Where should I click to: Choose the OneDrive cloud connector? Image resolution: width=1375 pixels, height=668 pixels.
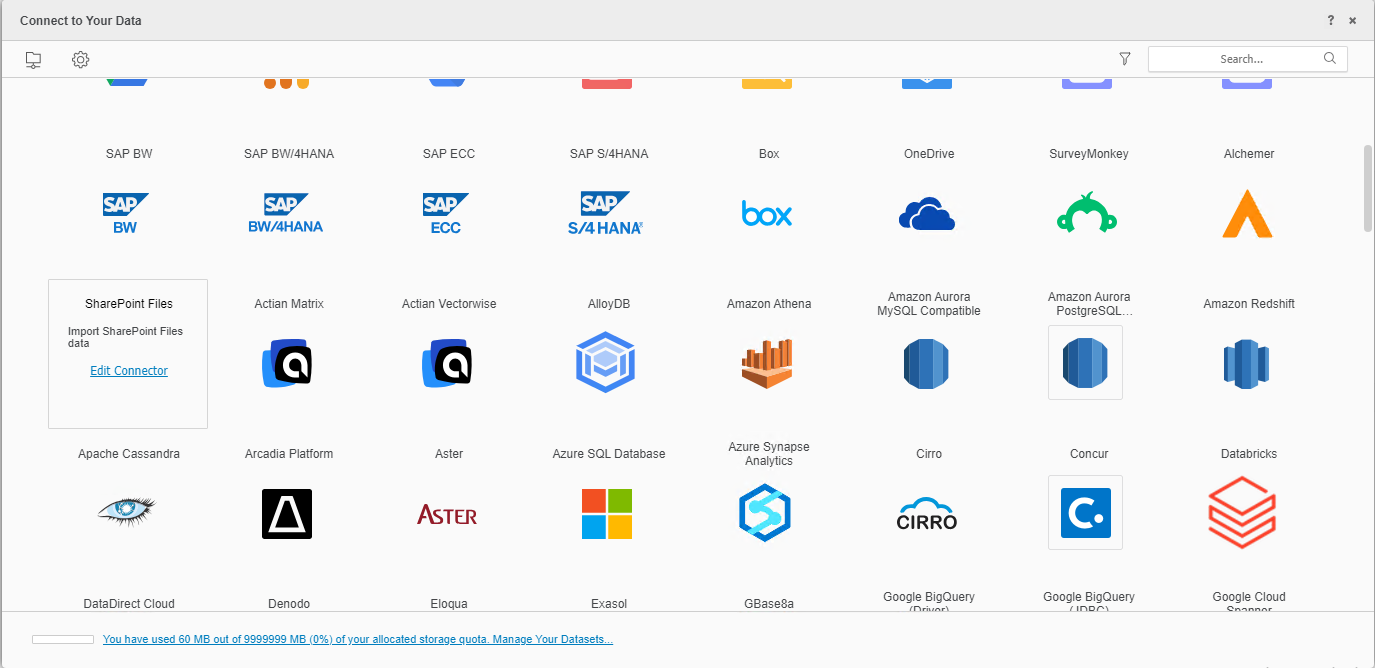pos(927,213)
